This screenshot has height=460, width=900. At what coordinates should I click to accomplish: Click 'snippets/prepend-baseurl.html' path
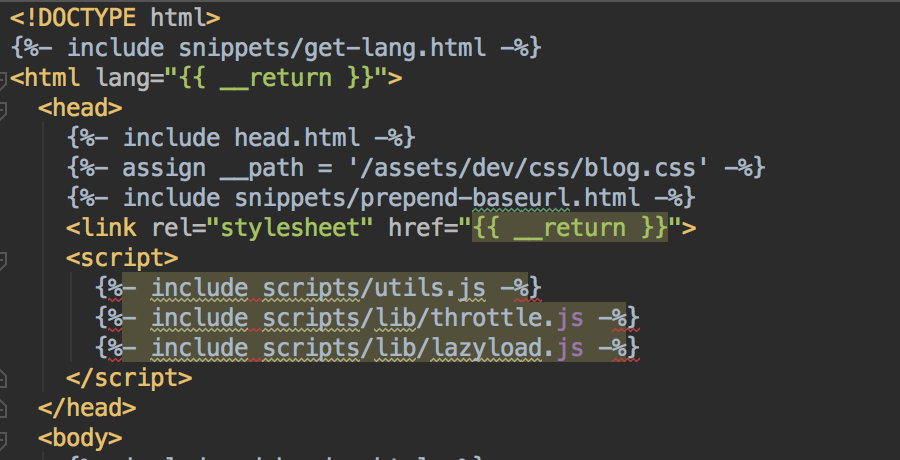pyautogui.click(x=437, y=198)
